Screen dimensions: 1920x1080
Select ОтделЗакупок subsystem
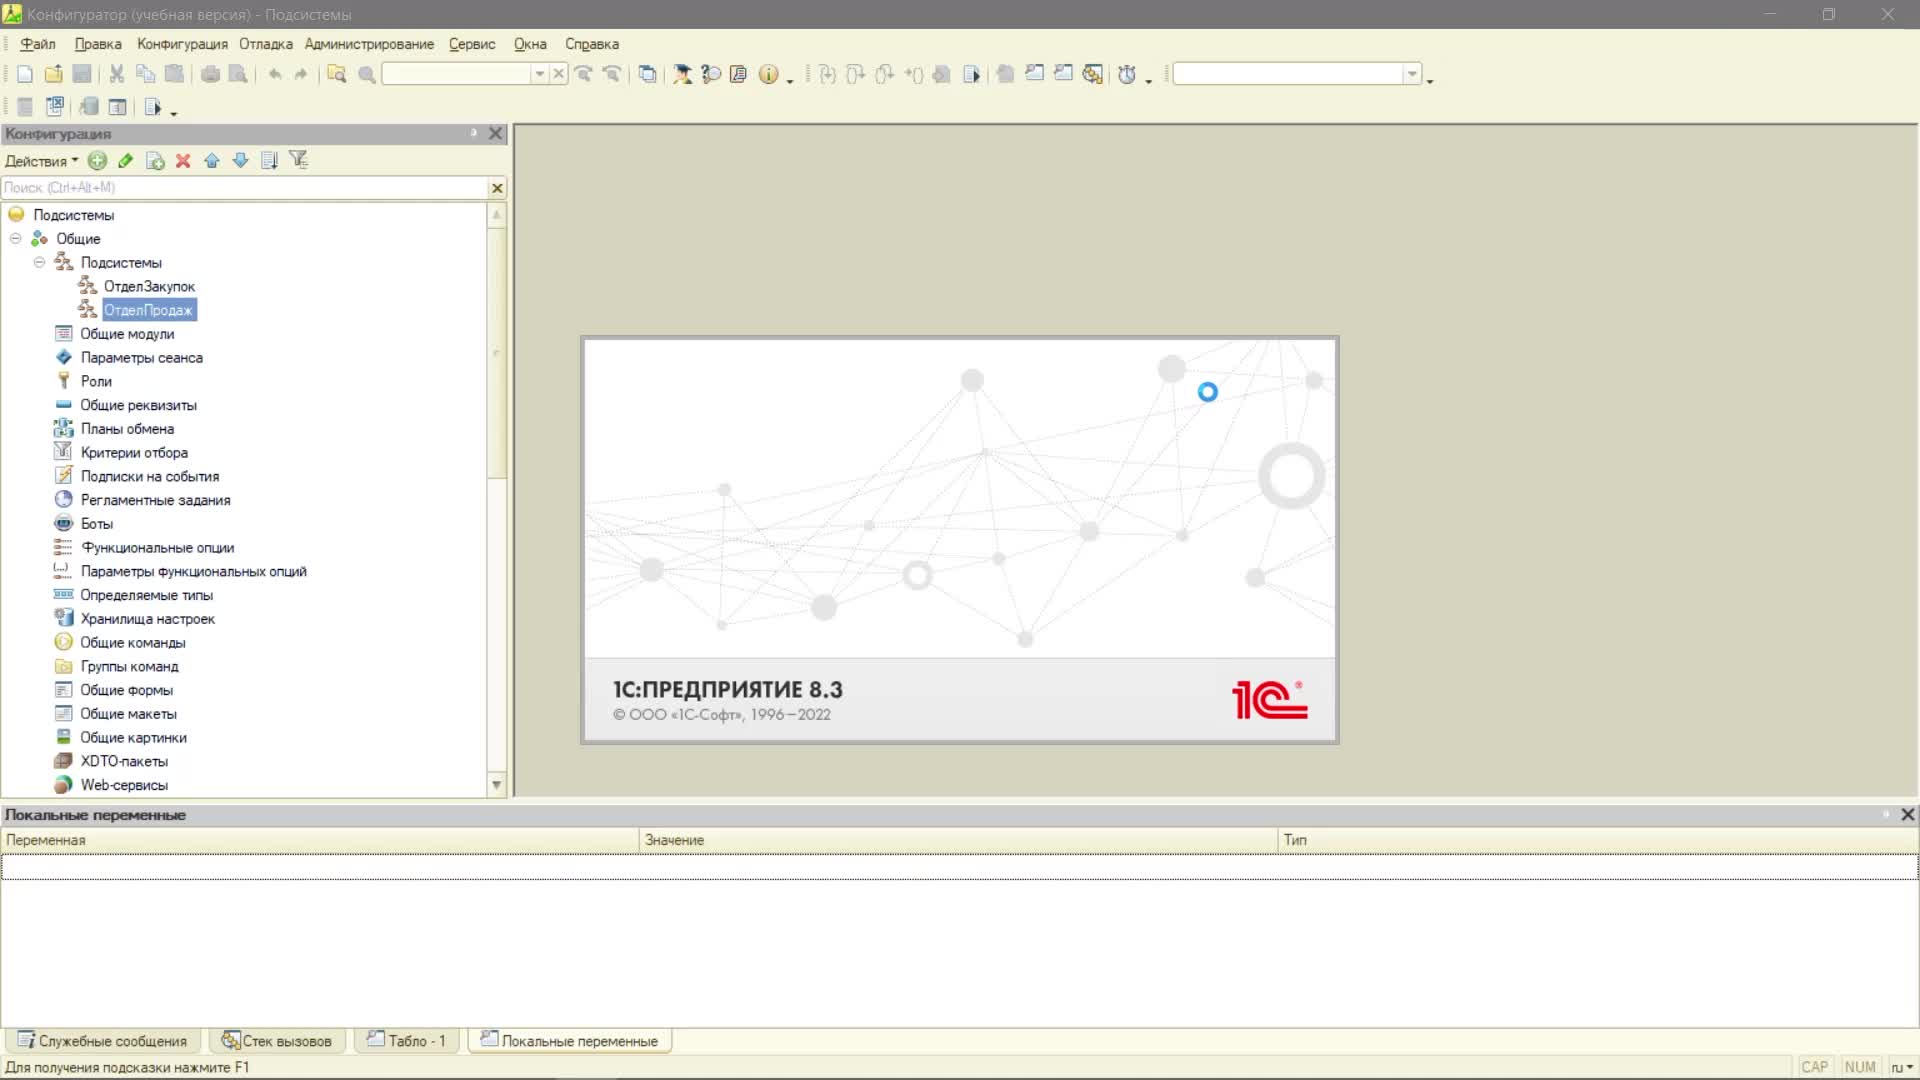(149, 286)
